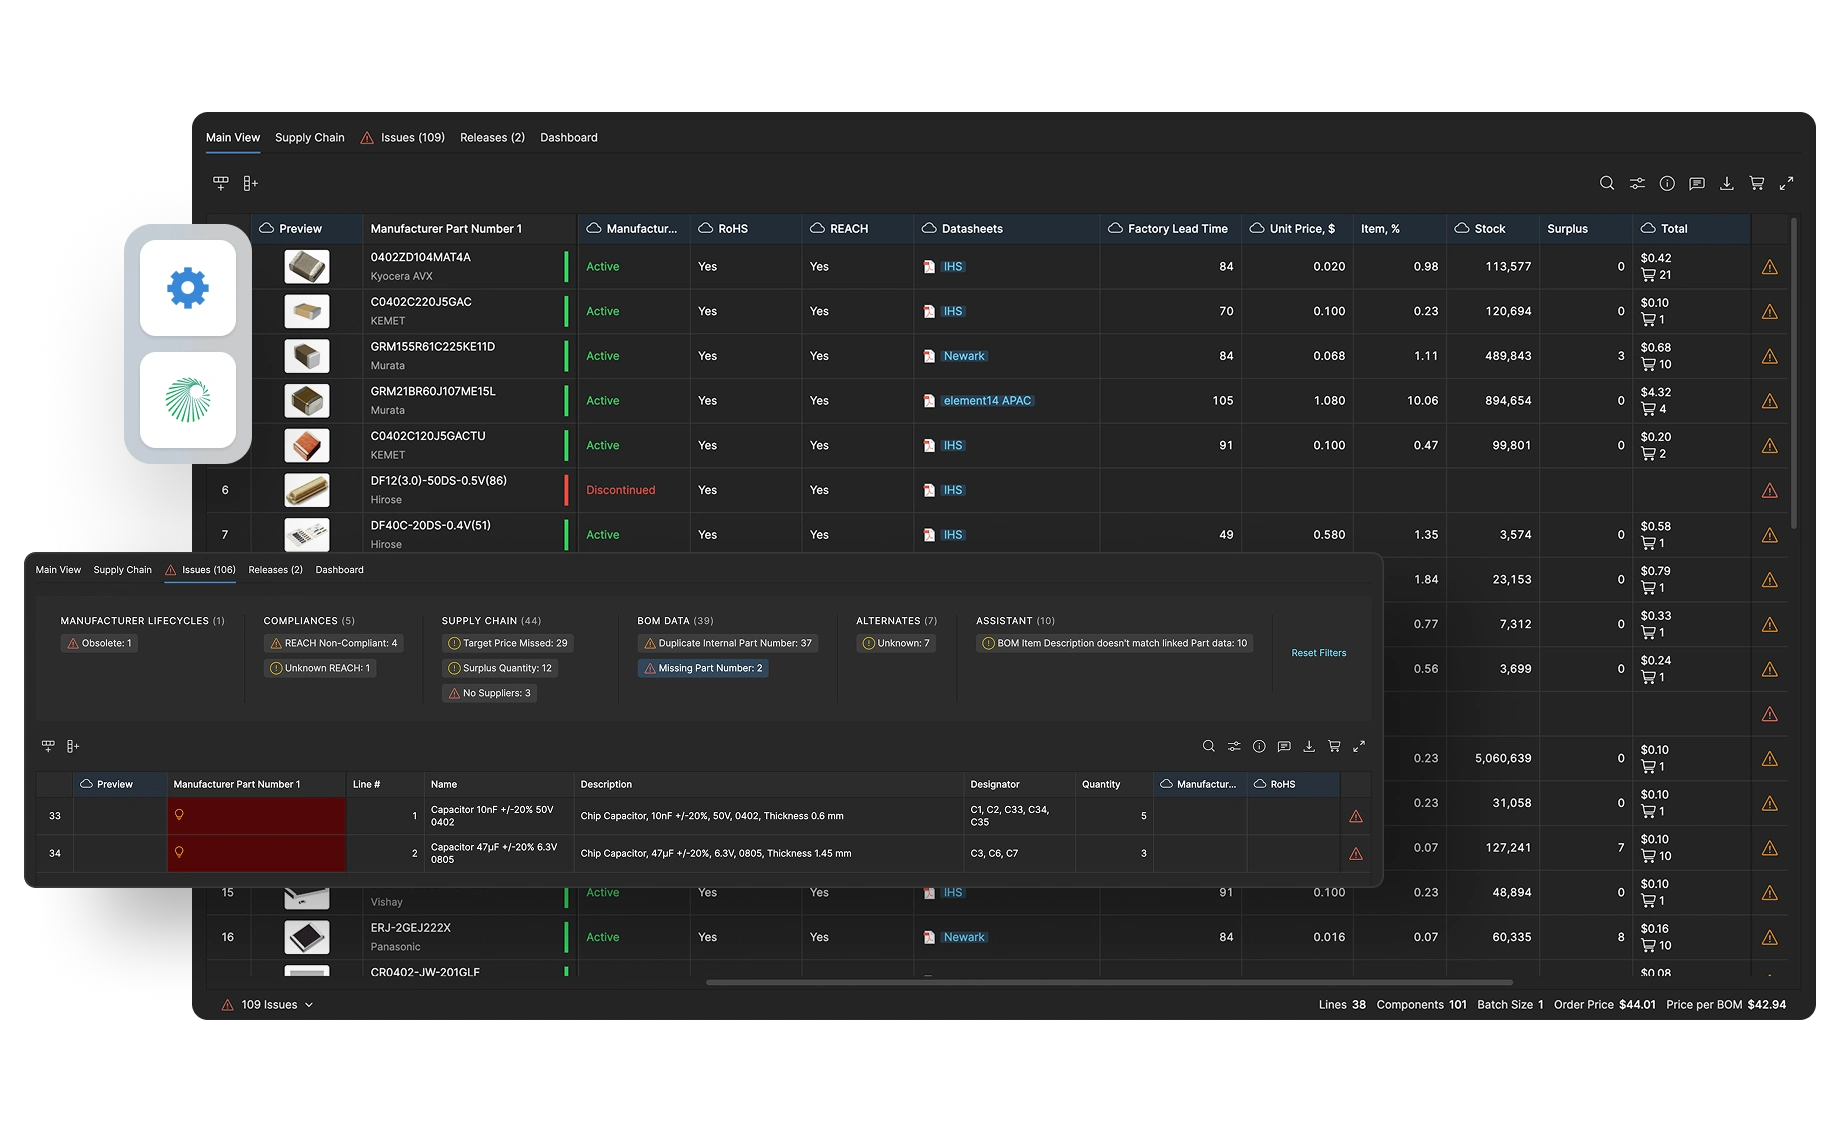Click the blue gear app icon
The width and height of the screenshot is (1840, 1136).
(x=188, y=289)
